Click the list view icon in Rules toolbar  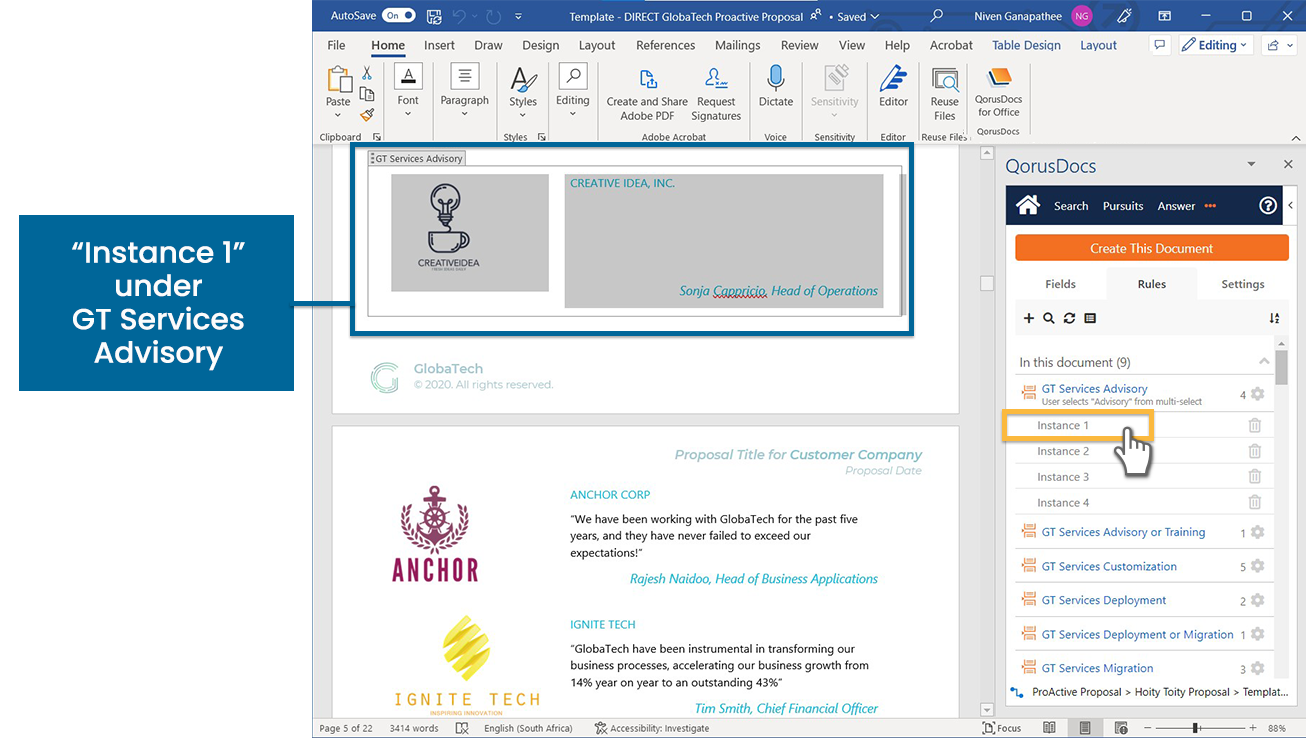click(1090, 318)
